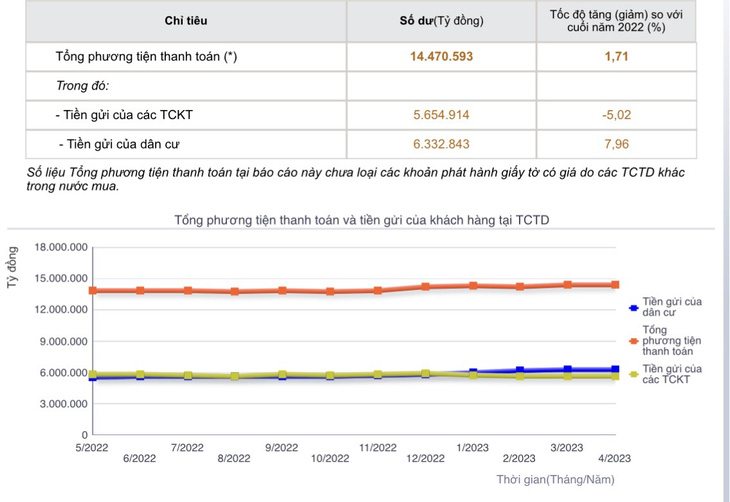Select the 14.470.593 balance cell
Screen dimensions: 730x502
441,57
